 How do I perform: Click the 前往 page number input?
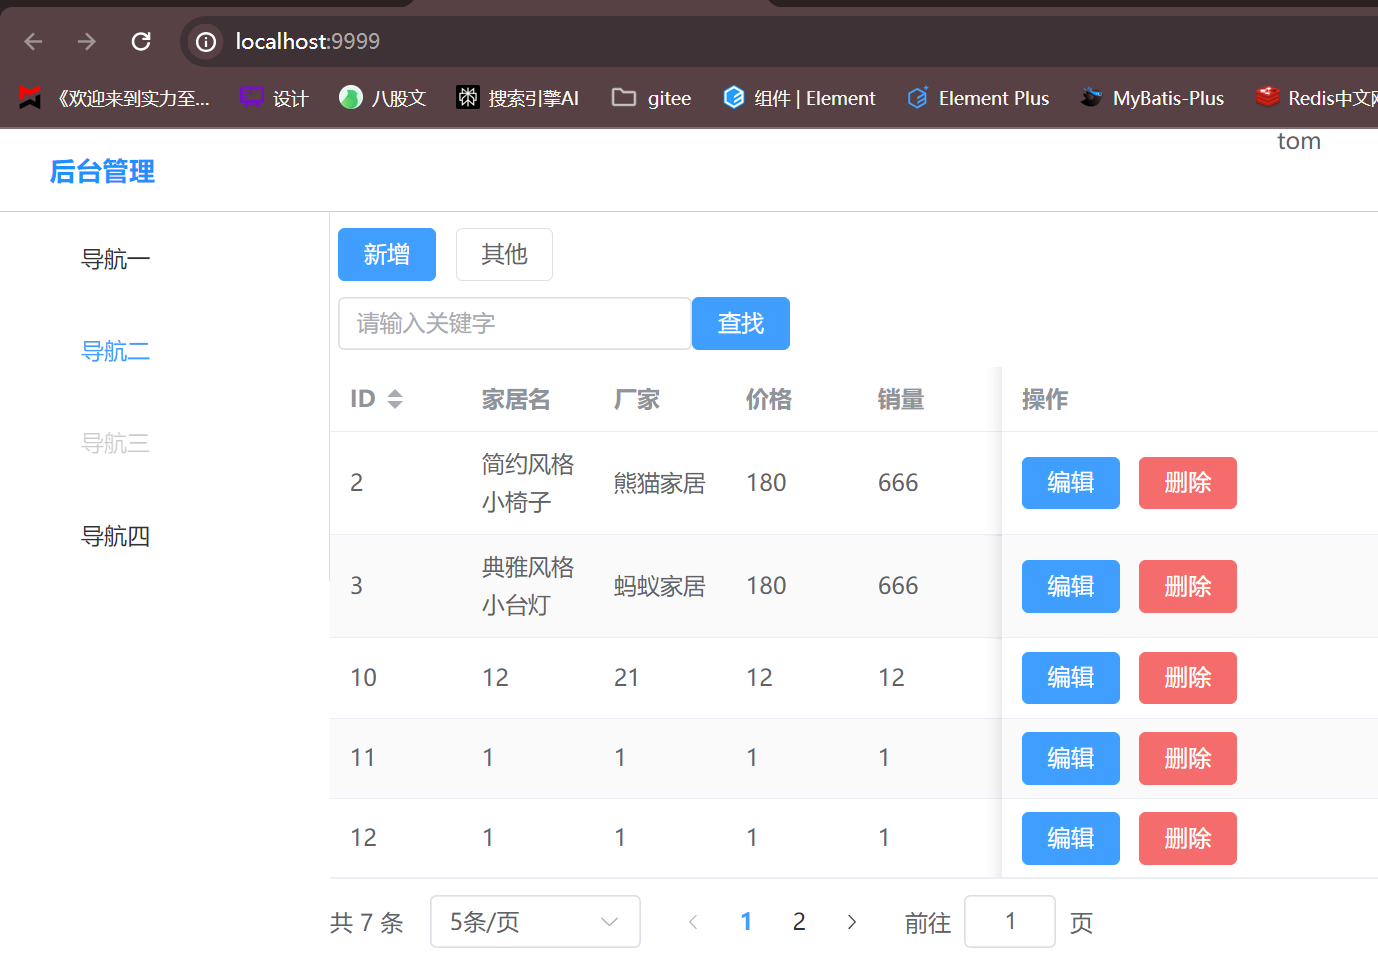pyautogui.click(x=1010, y=922)
